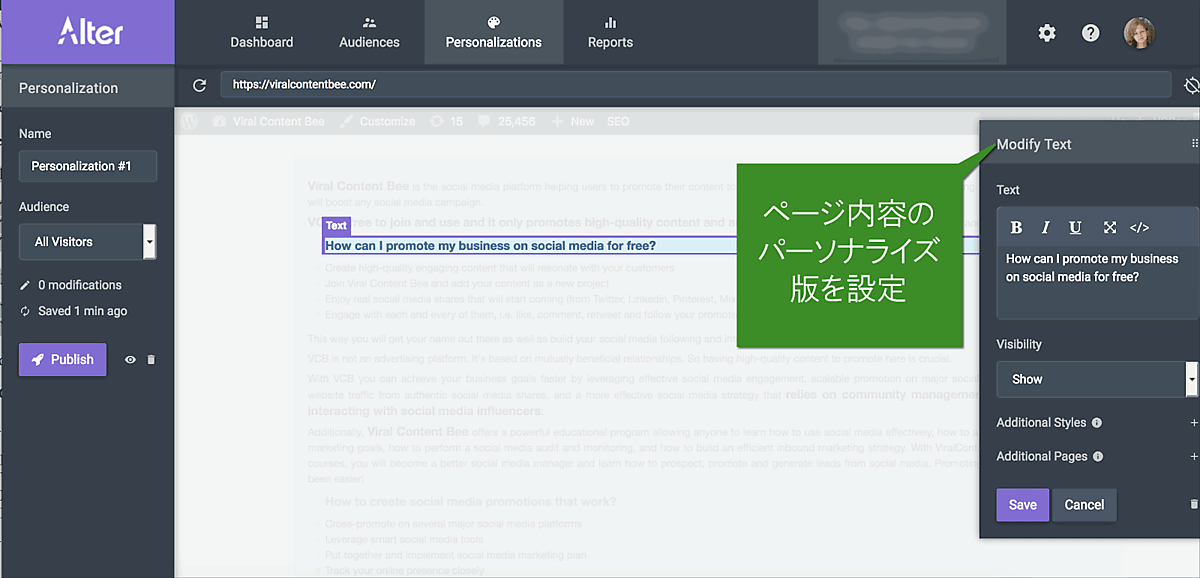Open the Reports tab
Screen dimensions: 1200x578
pos(610,32)
